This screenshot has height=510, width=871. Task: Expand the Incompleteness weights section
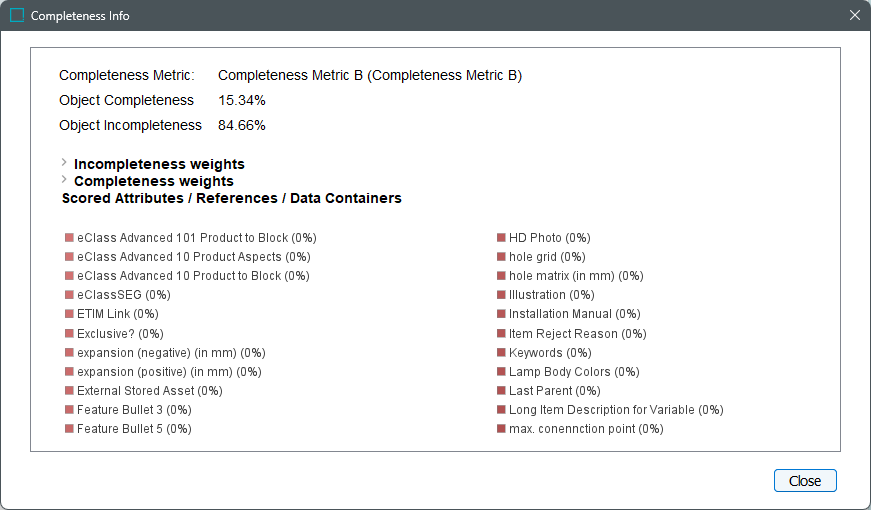[65, 163]
